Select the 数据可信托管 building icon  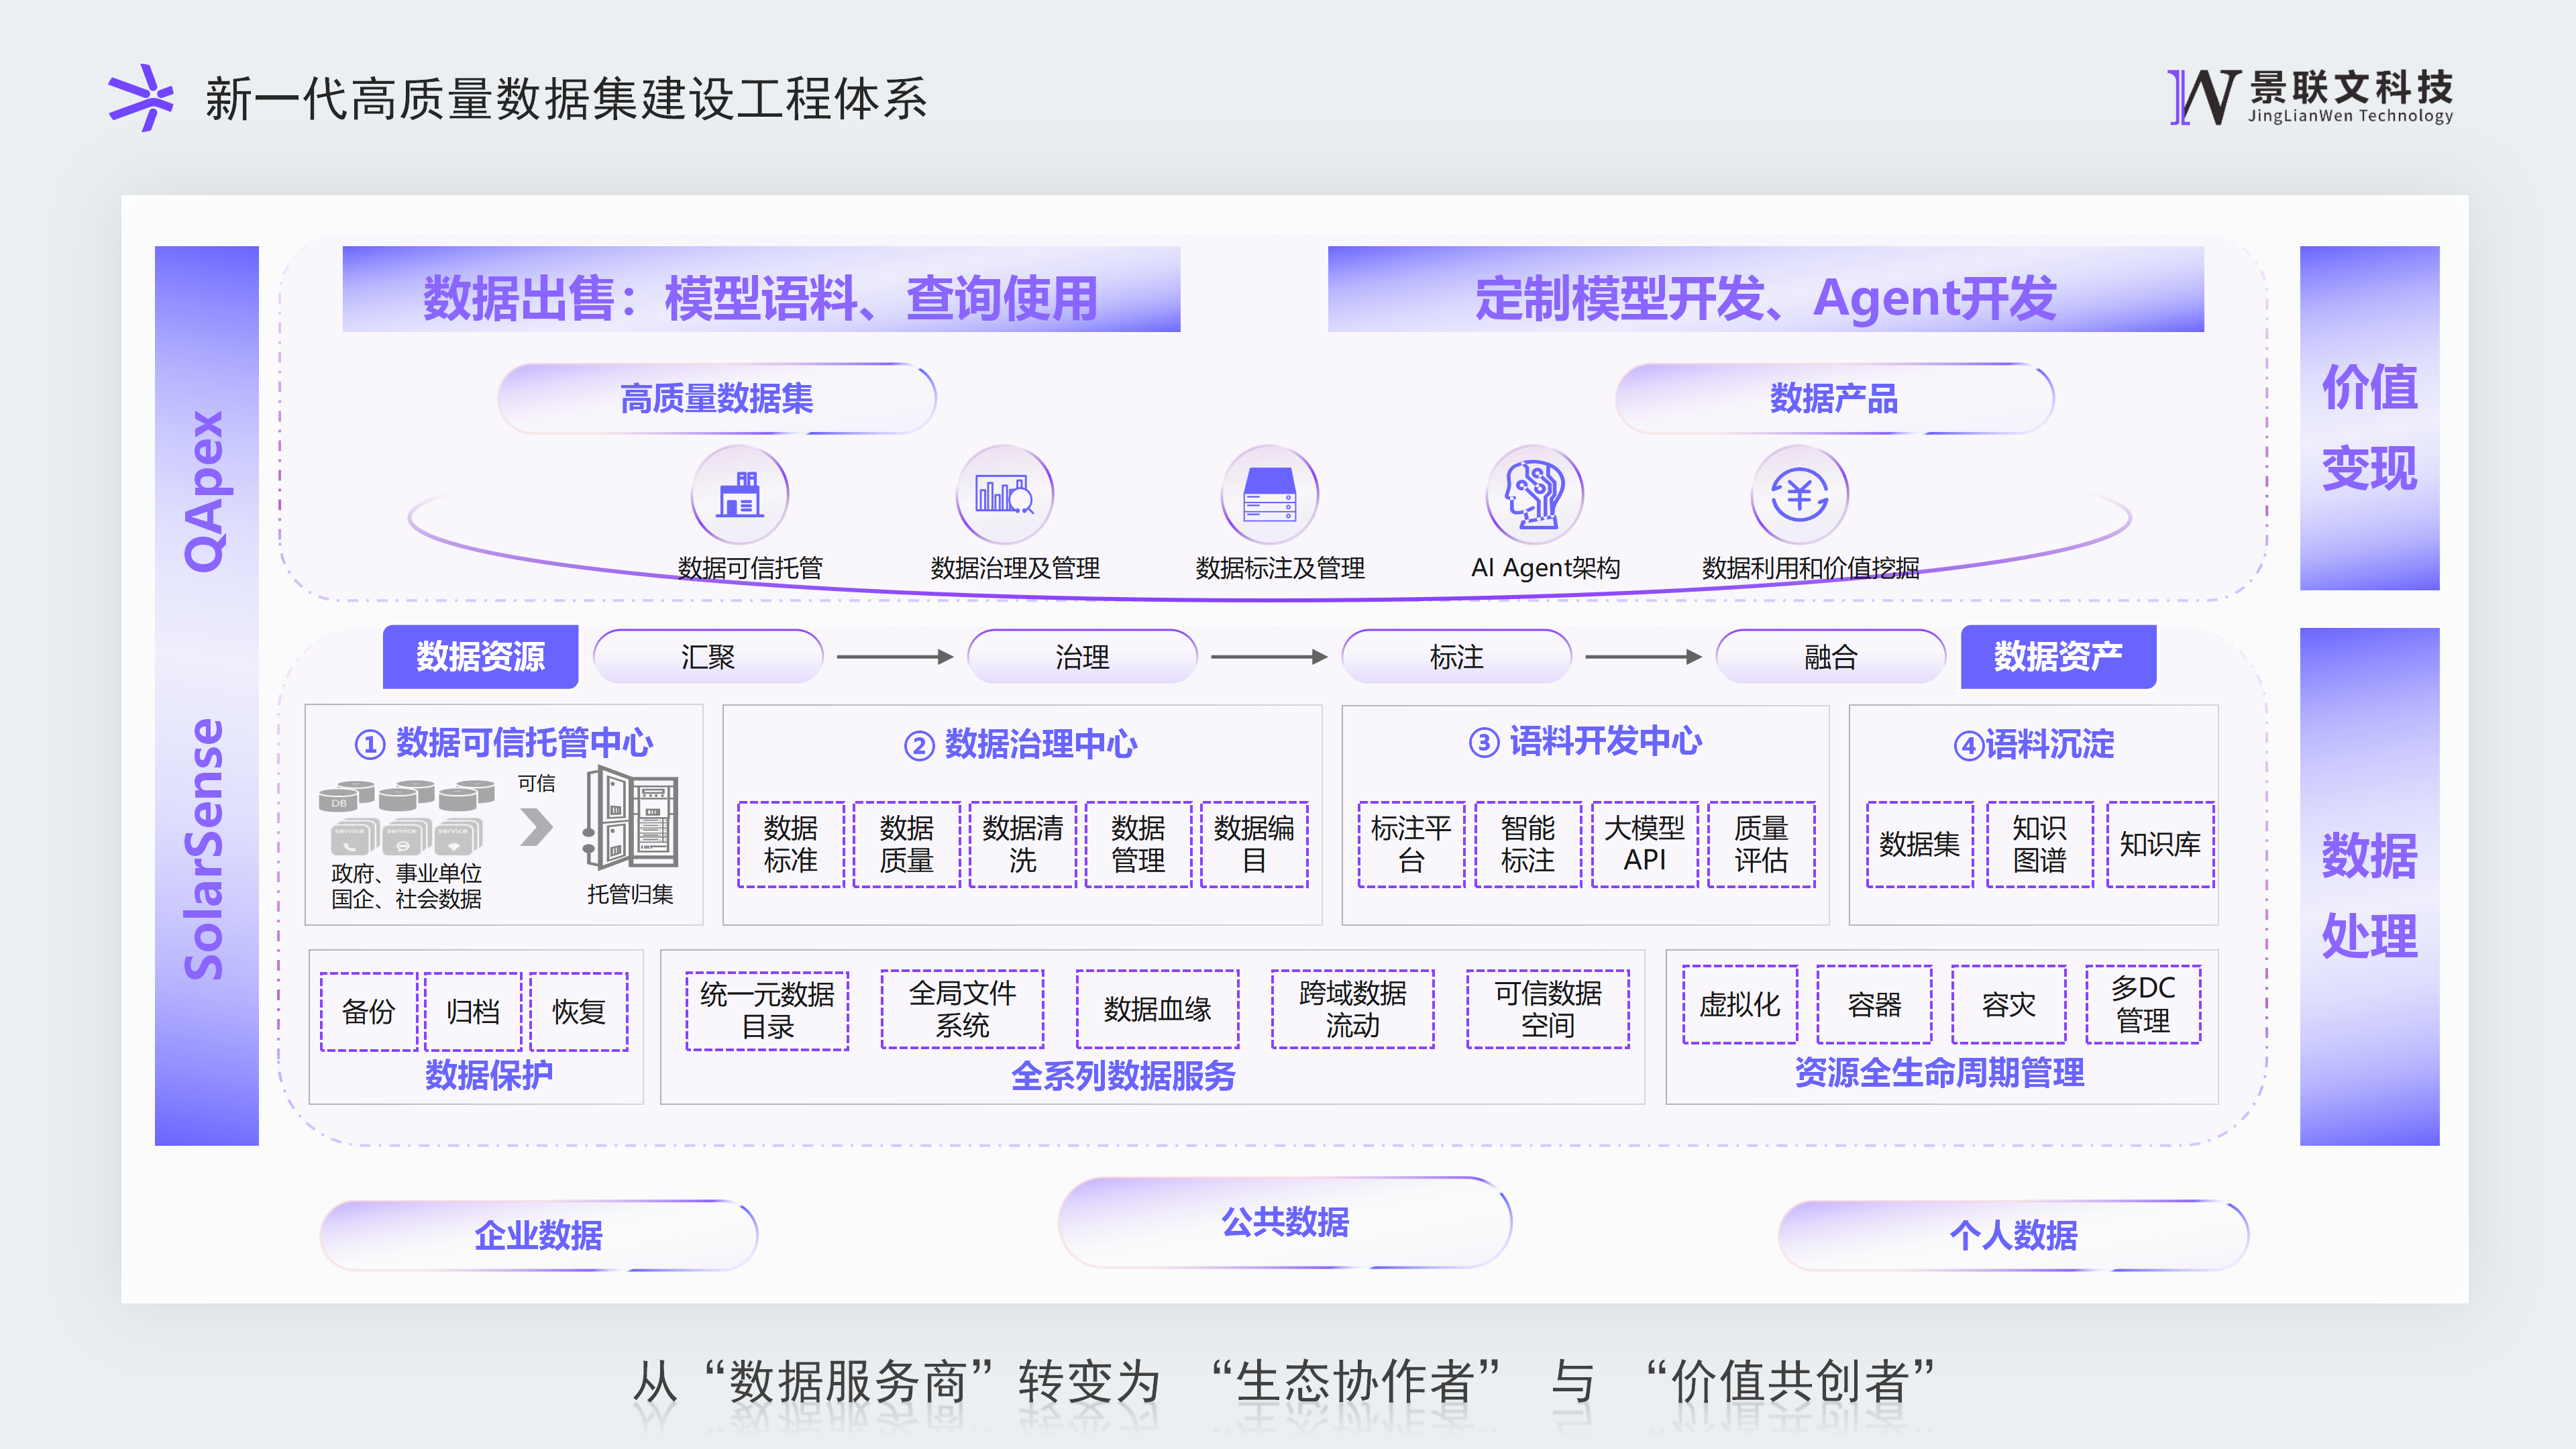[740, 494]
